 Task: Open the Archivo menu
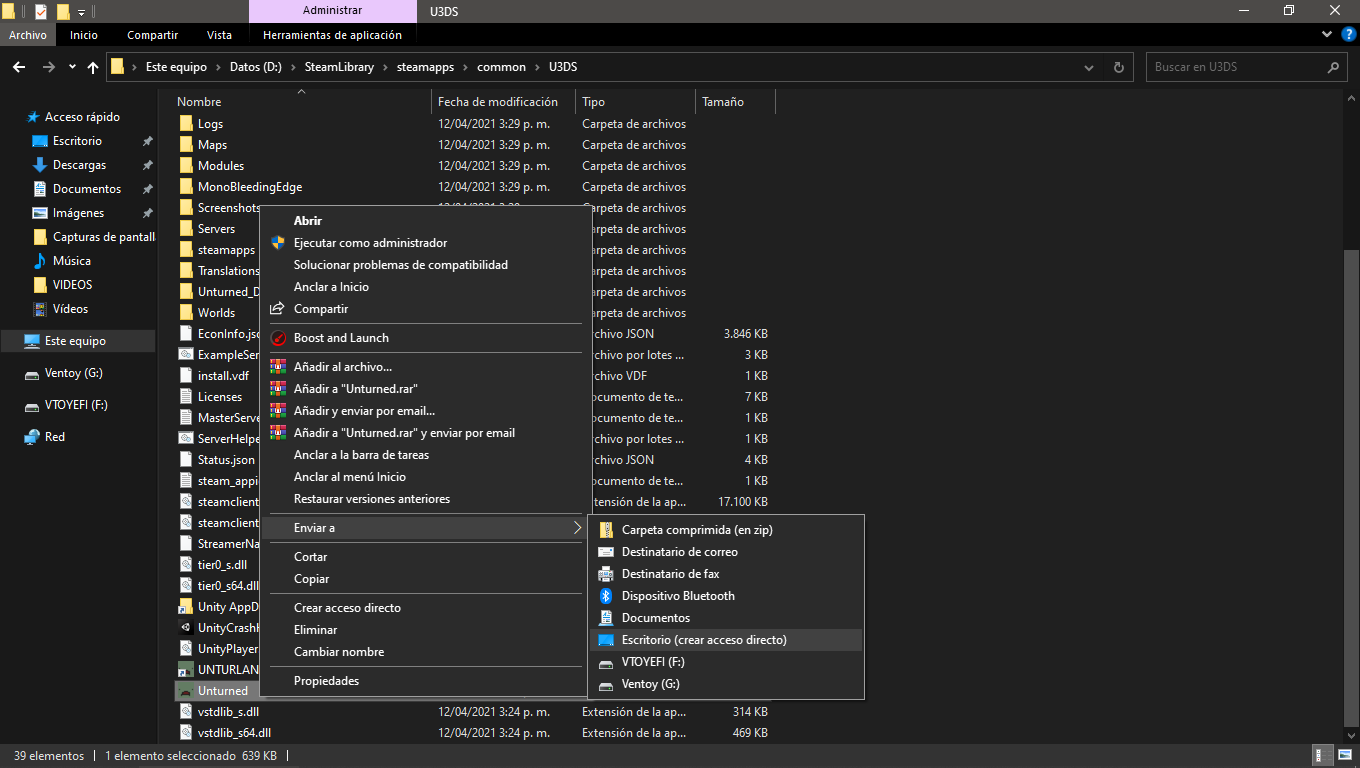point(28,35)
